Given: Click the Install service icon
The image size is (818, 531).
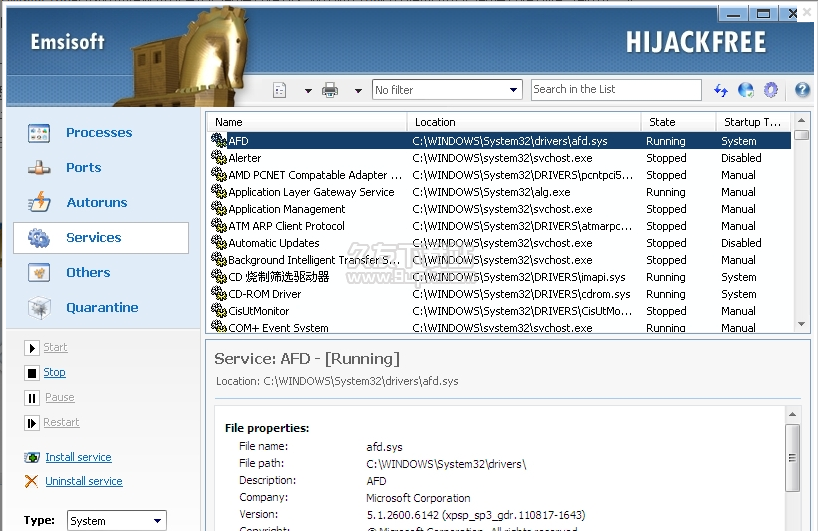Looking at the screenshot, I should (x=32, y=458).
